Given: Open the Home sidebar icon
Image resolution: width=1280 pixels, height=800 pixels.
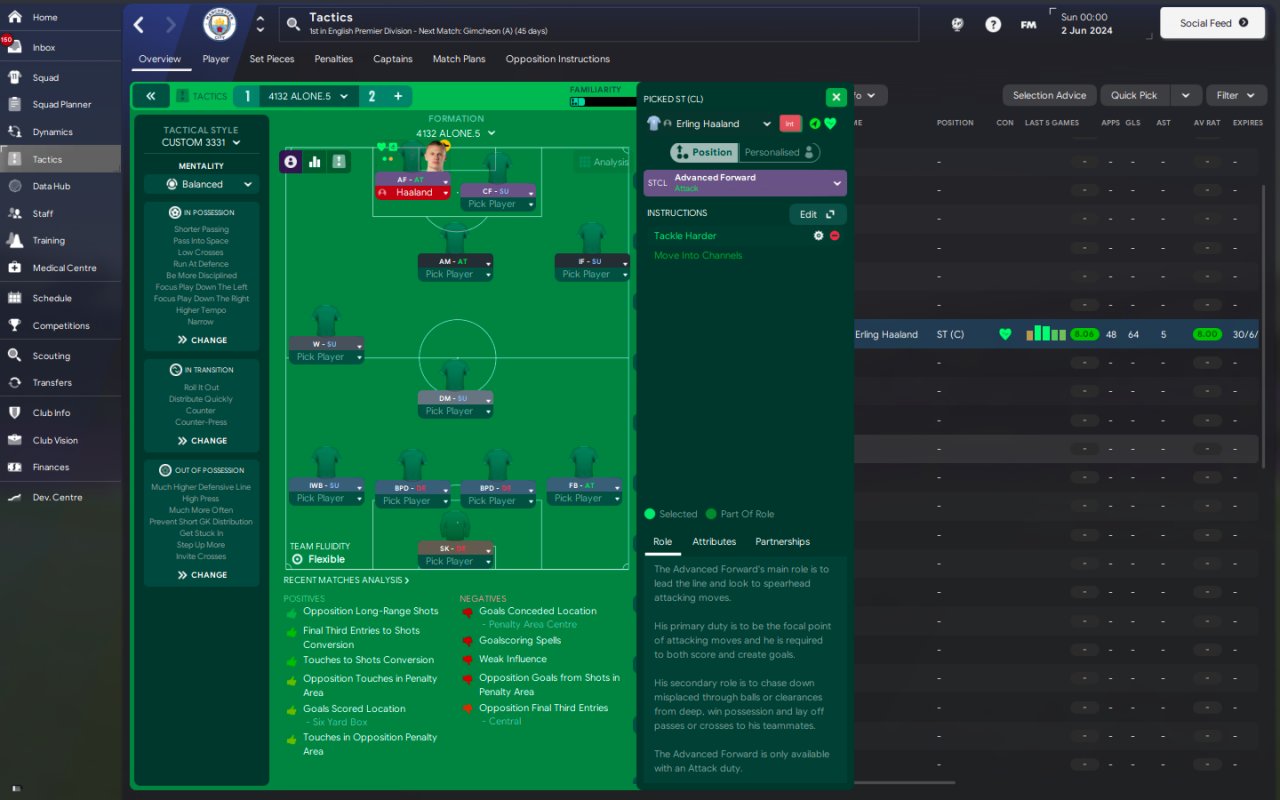Looking at the screenshot, I should click(14, 17).
